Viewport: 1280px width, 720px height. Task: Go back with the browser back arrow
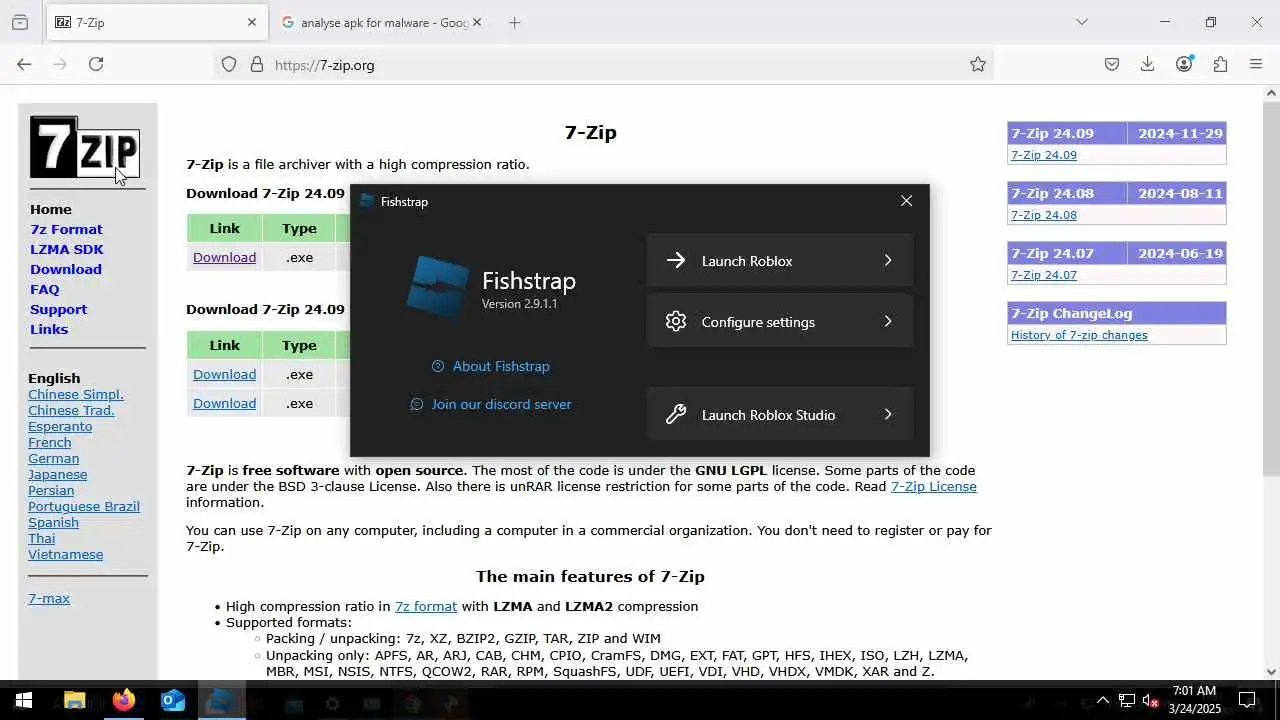click(24, 64)
